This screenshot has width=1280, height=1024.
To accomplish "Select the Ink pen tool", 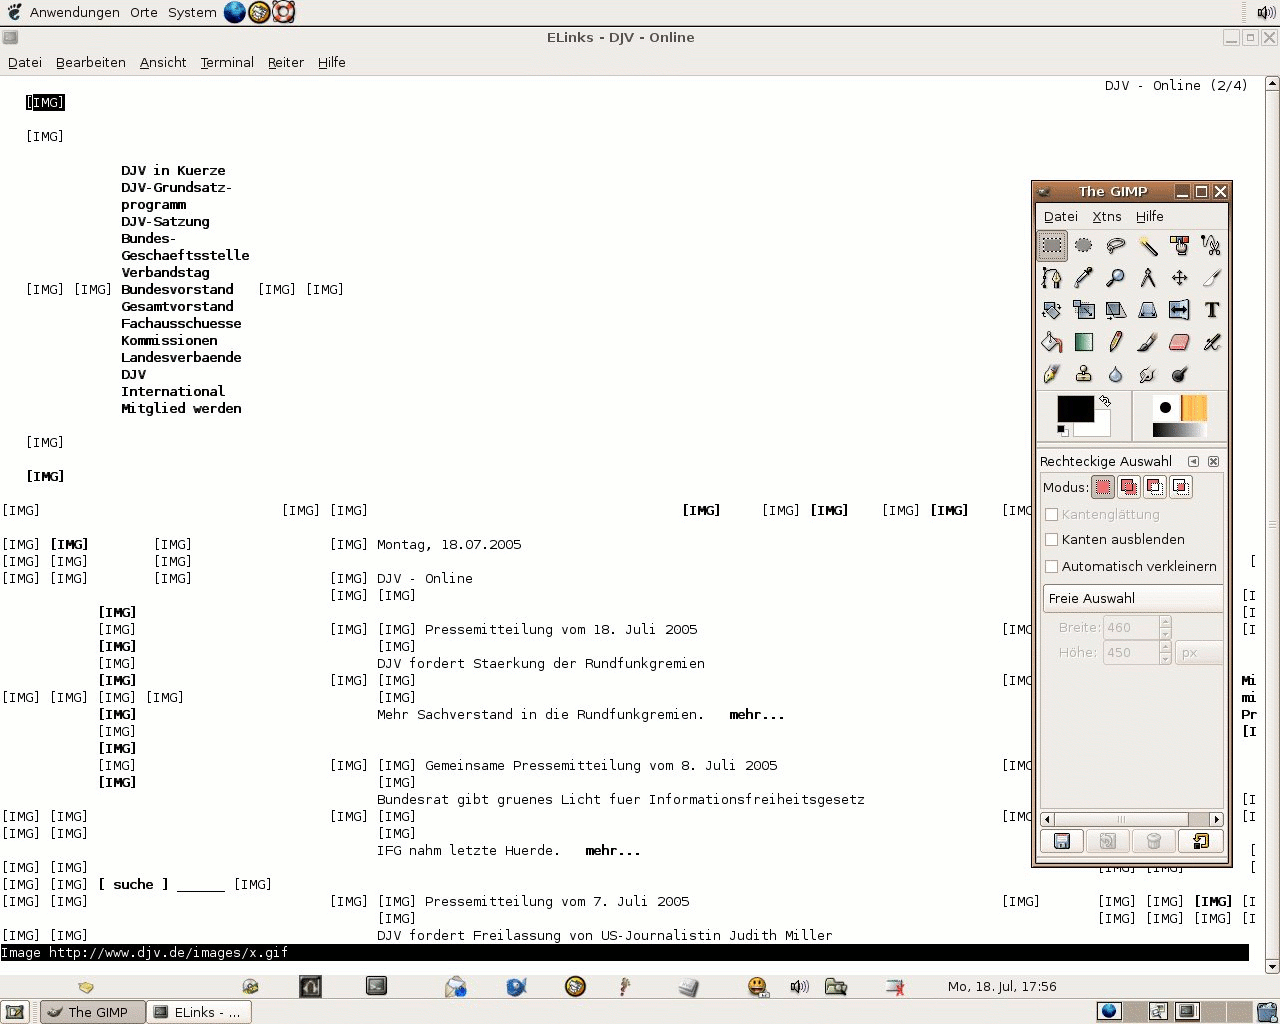I will [1052, 374].
